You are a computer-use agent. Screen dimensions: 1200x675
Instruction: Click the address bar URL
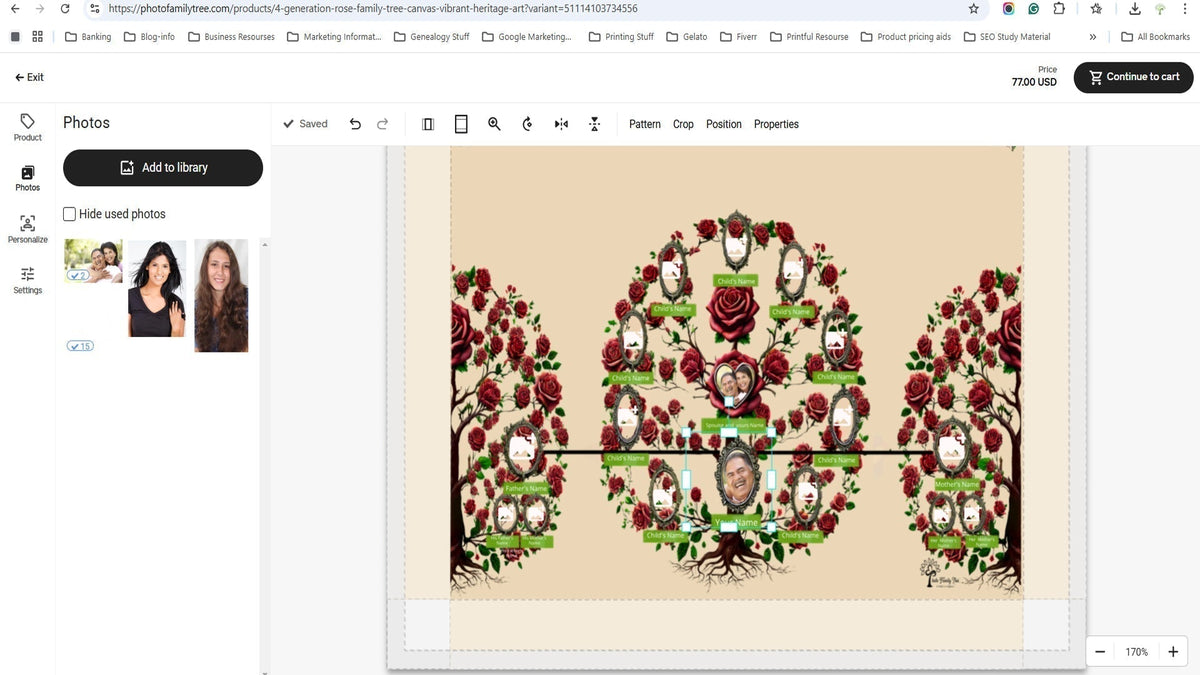(x=373, y=9)
